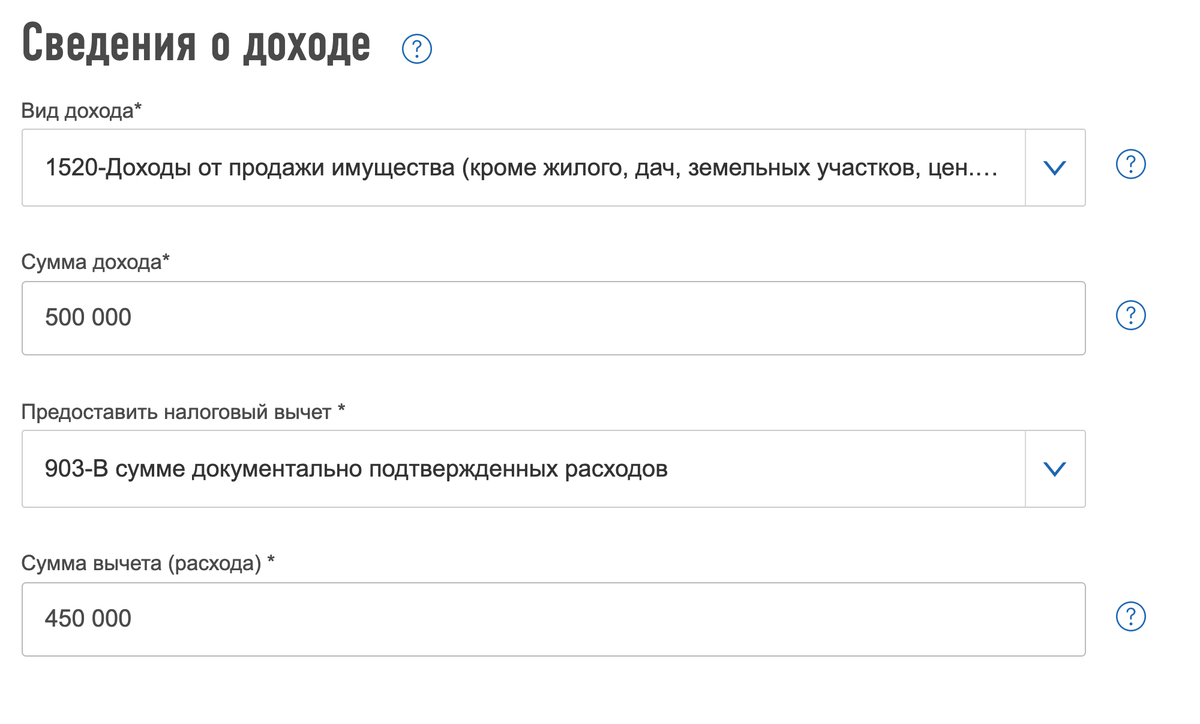Click the 903-В сумме документально подтвержденных расходов selection

pyautogui.click(x=356, y=468)
